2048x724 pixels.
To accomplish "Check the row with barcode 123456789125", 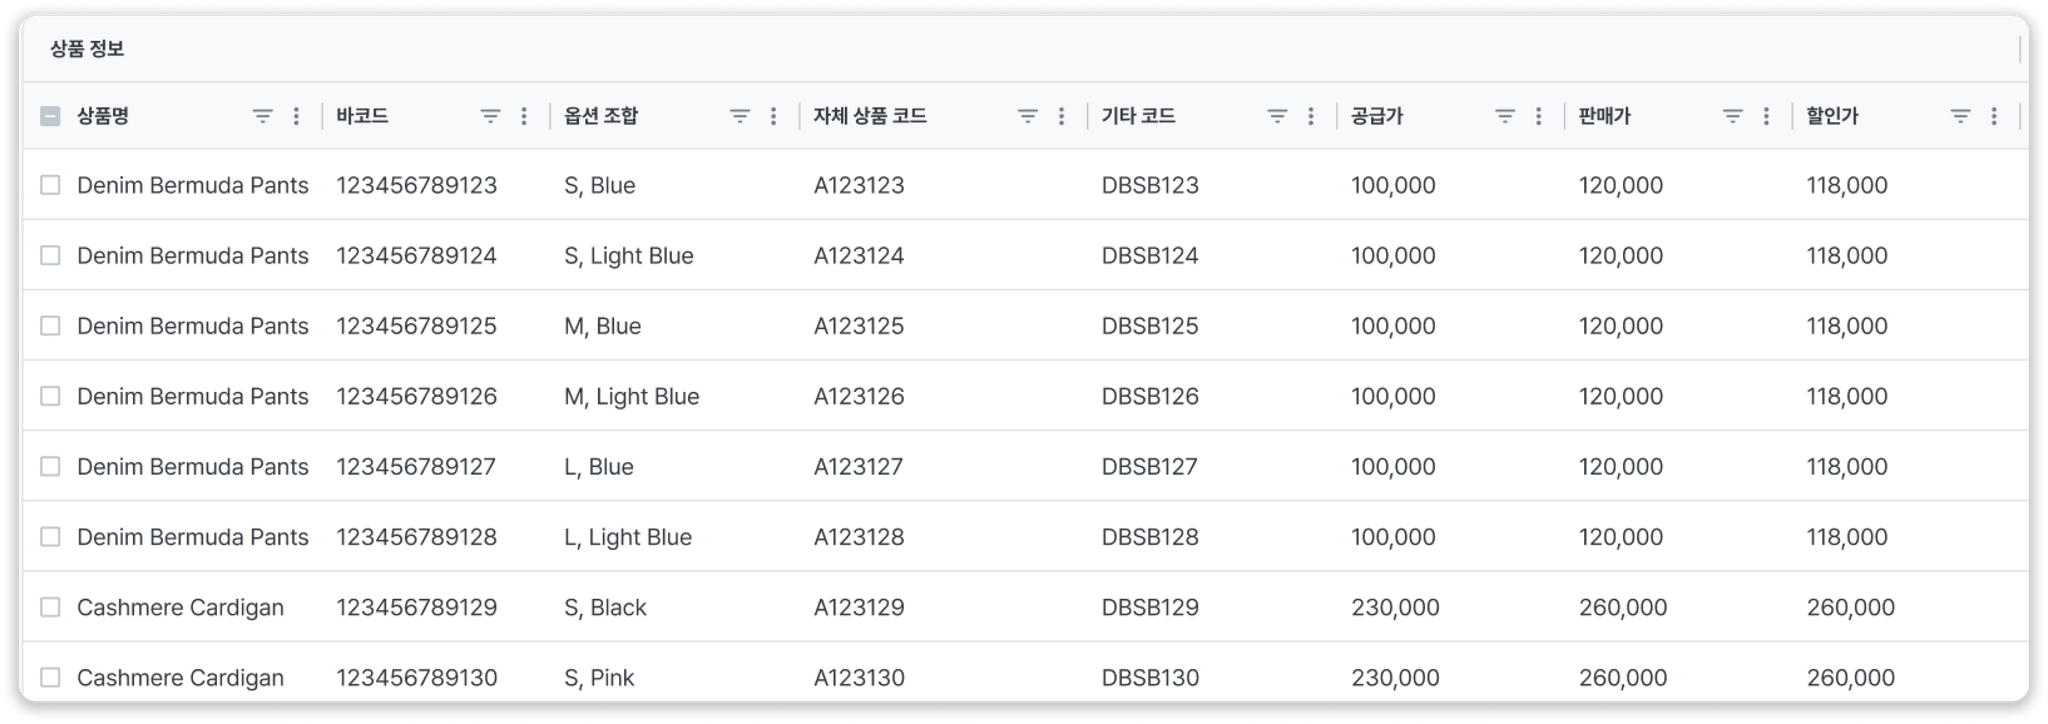I will pos(50,326).
